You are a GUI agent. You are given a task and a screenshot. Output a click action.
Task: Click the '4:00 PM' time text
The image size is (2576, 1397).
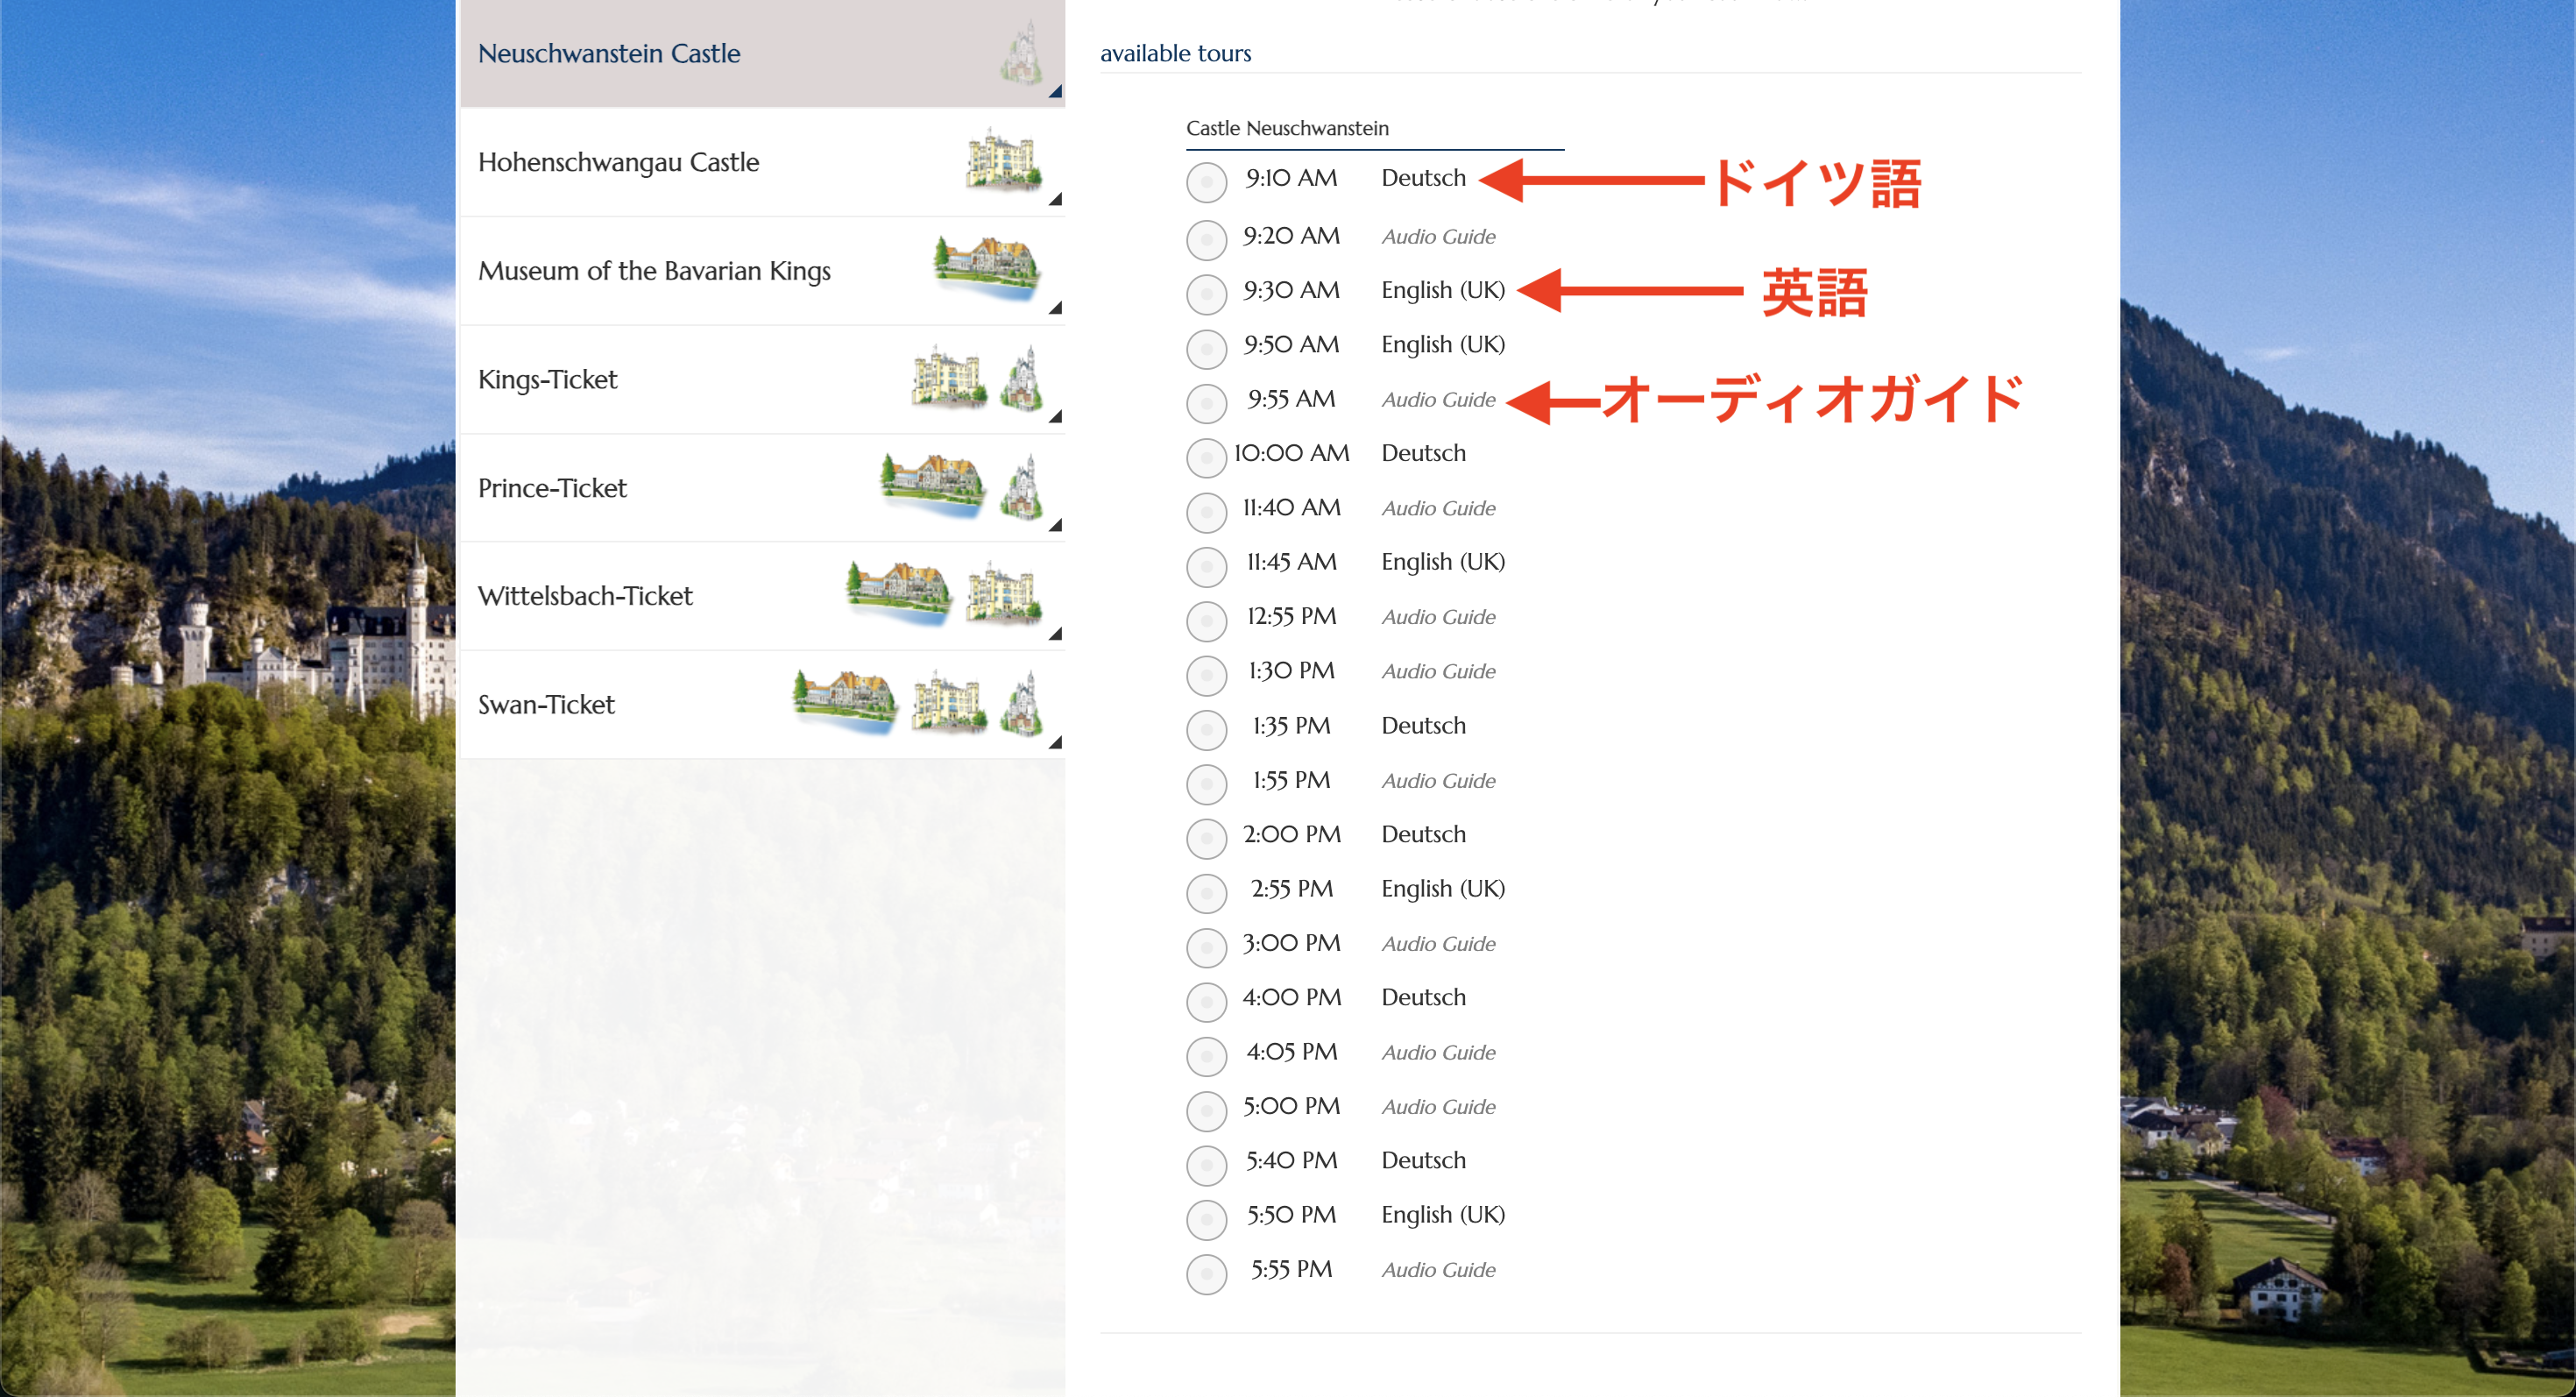pos(1292,997)
